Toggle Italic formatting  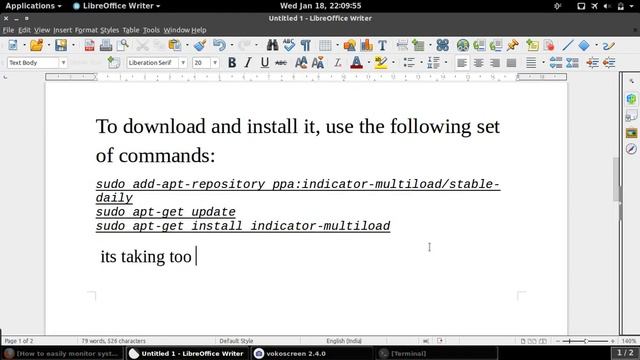248,62
